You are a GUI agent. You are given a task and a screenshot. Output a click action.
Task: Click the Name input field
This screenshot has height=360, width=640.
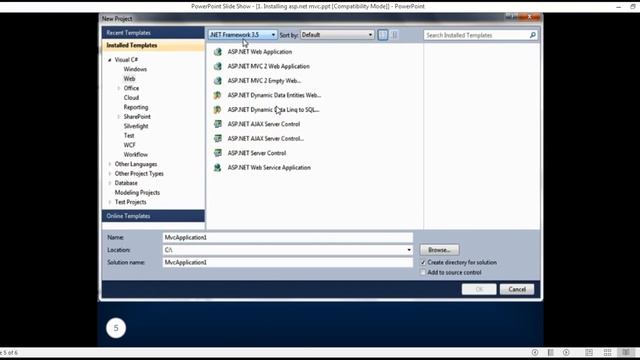tap(287, 238)
